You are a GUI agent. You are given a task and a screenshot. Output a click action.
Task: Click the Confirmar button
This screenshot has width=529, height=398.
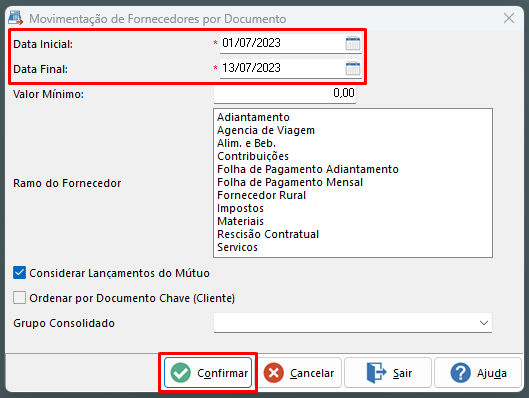click(208, 373)
